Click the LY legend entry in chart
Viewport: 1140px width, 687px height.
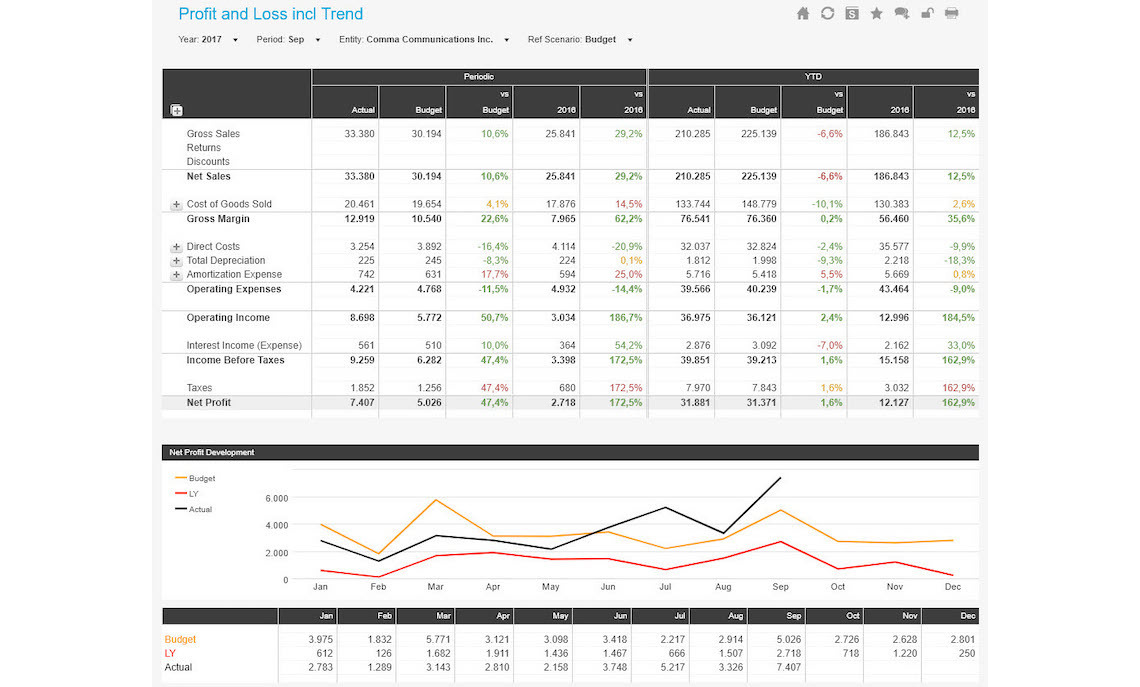(x=187, y=494)
